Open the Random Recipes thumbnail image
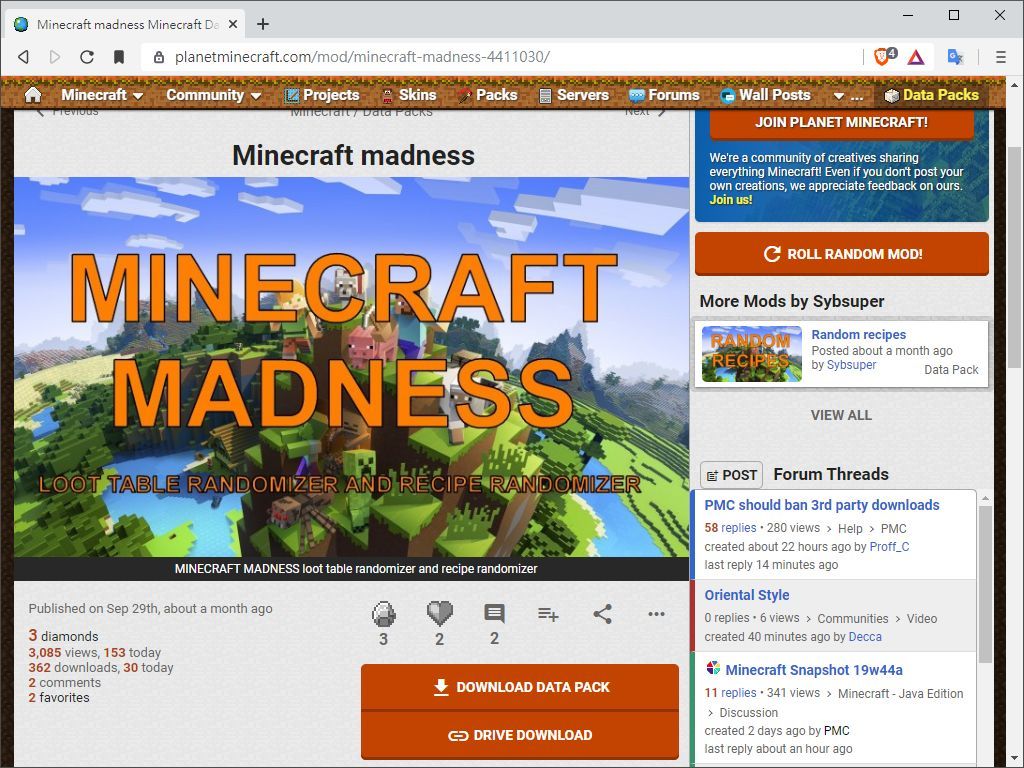This screenshot has width=1024, height=768. coord(752,354)
